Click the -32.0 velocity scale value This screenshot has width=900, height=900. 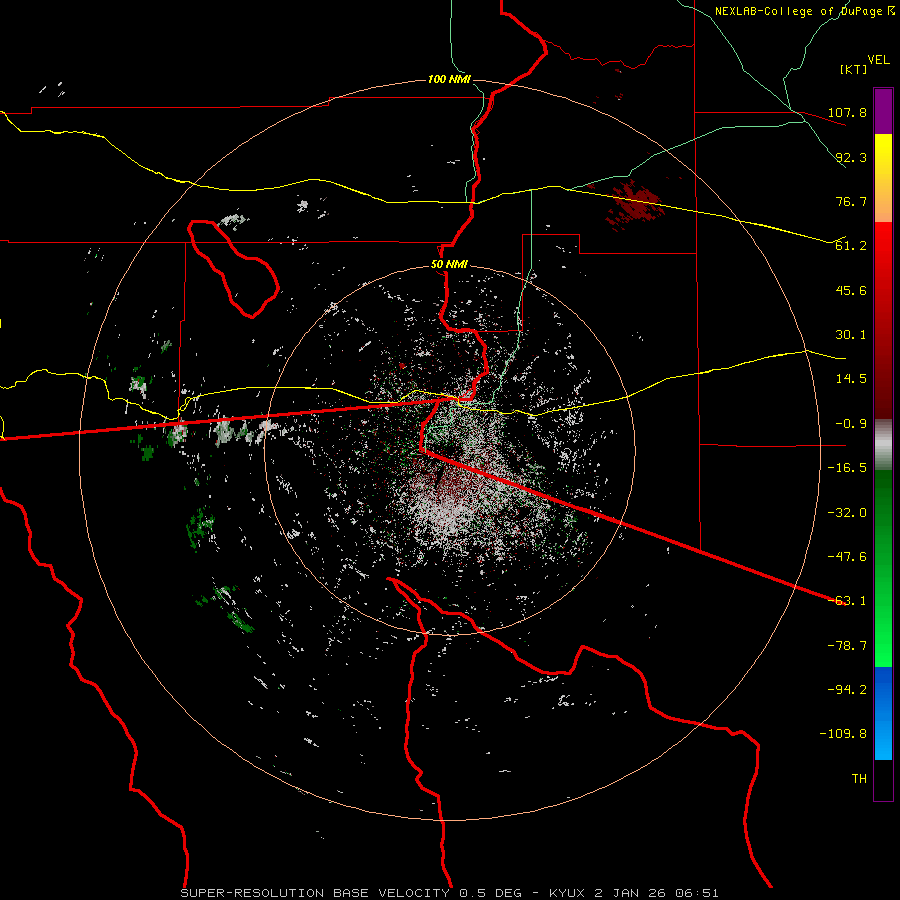[x=847, y=513]
